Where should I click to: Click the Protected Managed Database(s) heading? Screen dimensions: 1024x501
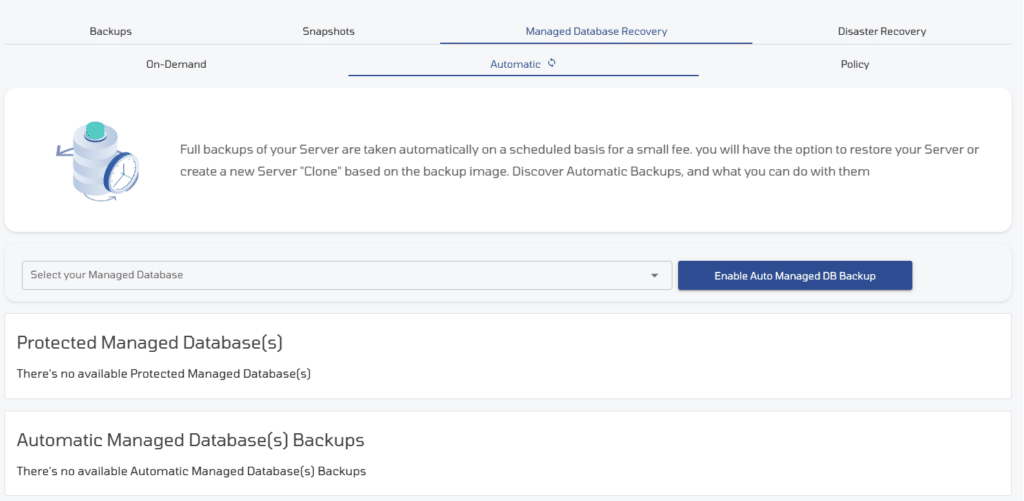pos(150,343)
